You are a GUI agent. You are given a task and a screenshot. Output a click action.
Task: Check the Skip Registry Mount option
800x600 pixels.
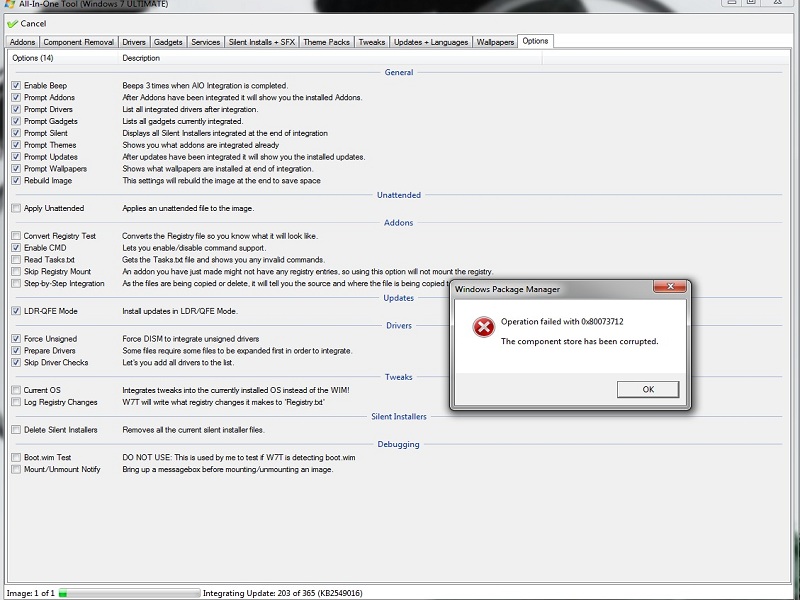pos(16,271)
